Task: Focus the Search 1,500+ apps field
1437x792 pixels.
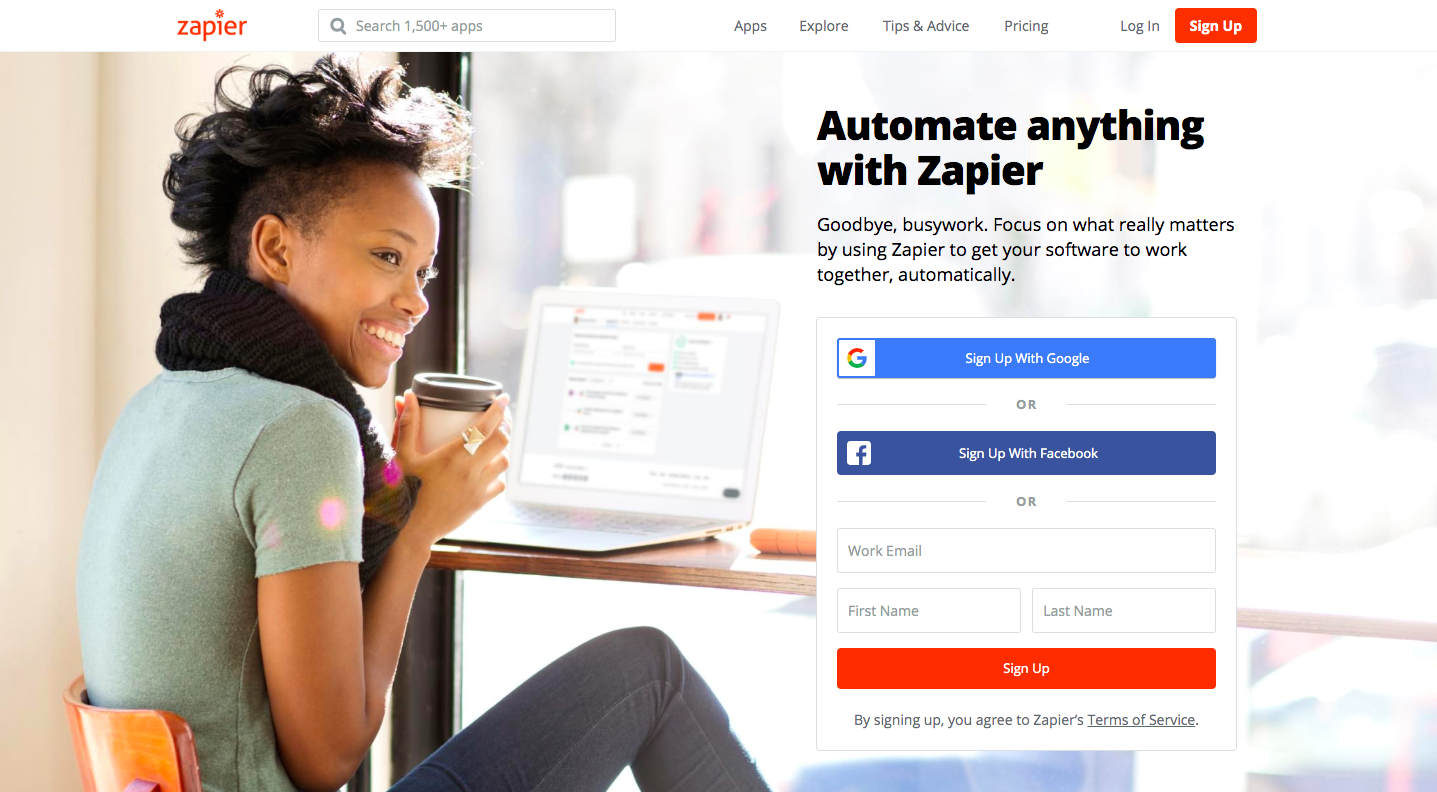Action: coord(467,26)
